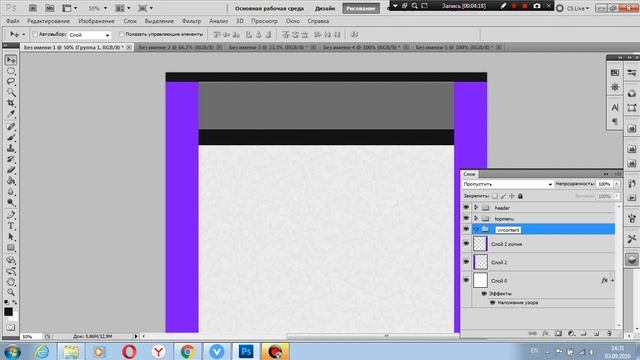Select the Lasso tool
The width and height of the screenshot is (640, 360).
(11, 82)
